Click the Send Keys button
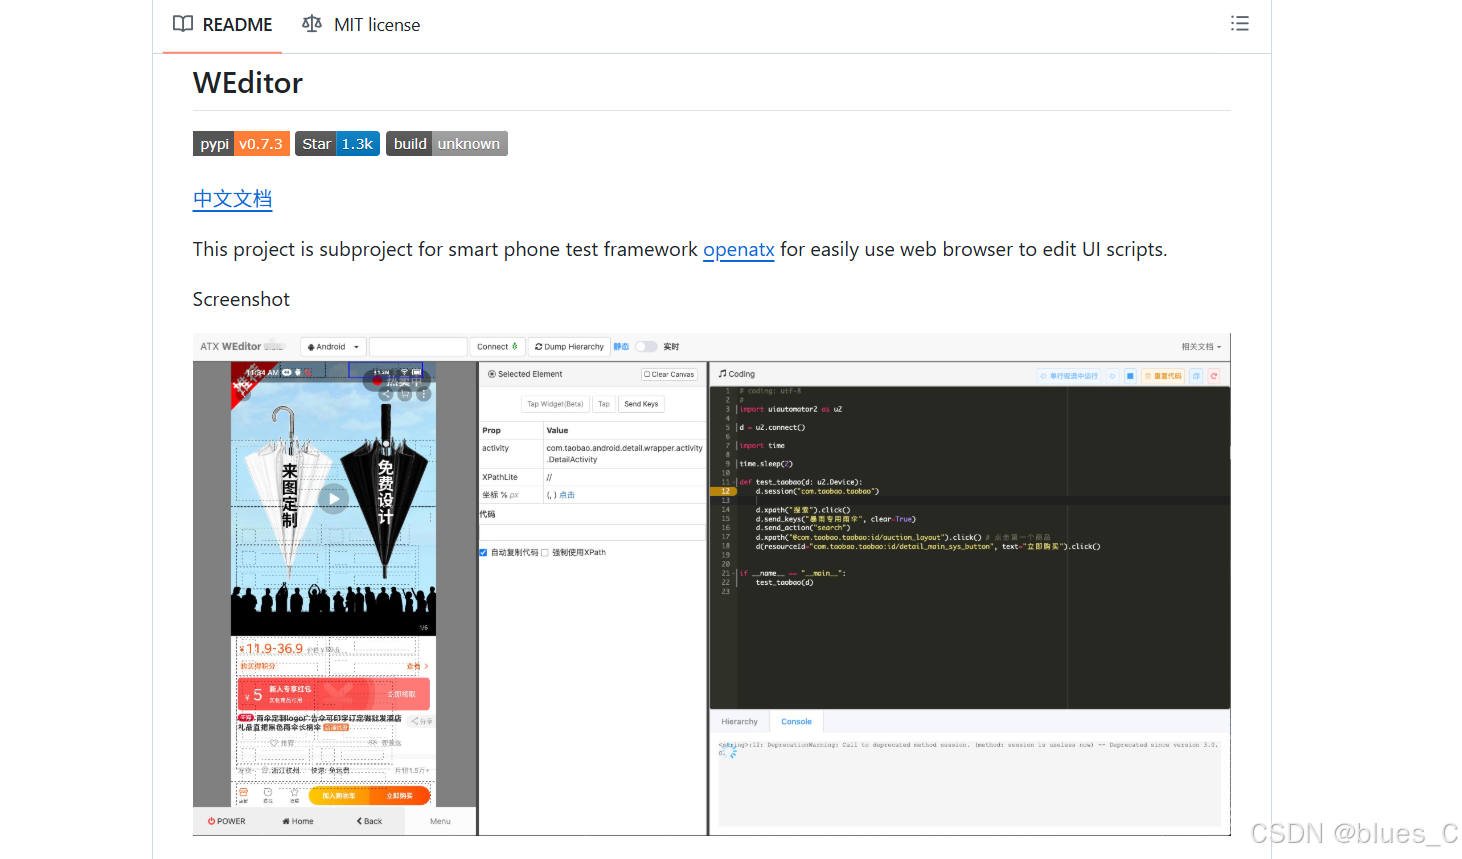Viewport: 1462px width, 859px height. click(641, 404)
